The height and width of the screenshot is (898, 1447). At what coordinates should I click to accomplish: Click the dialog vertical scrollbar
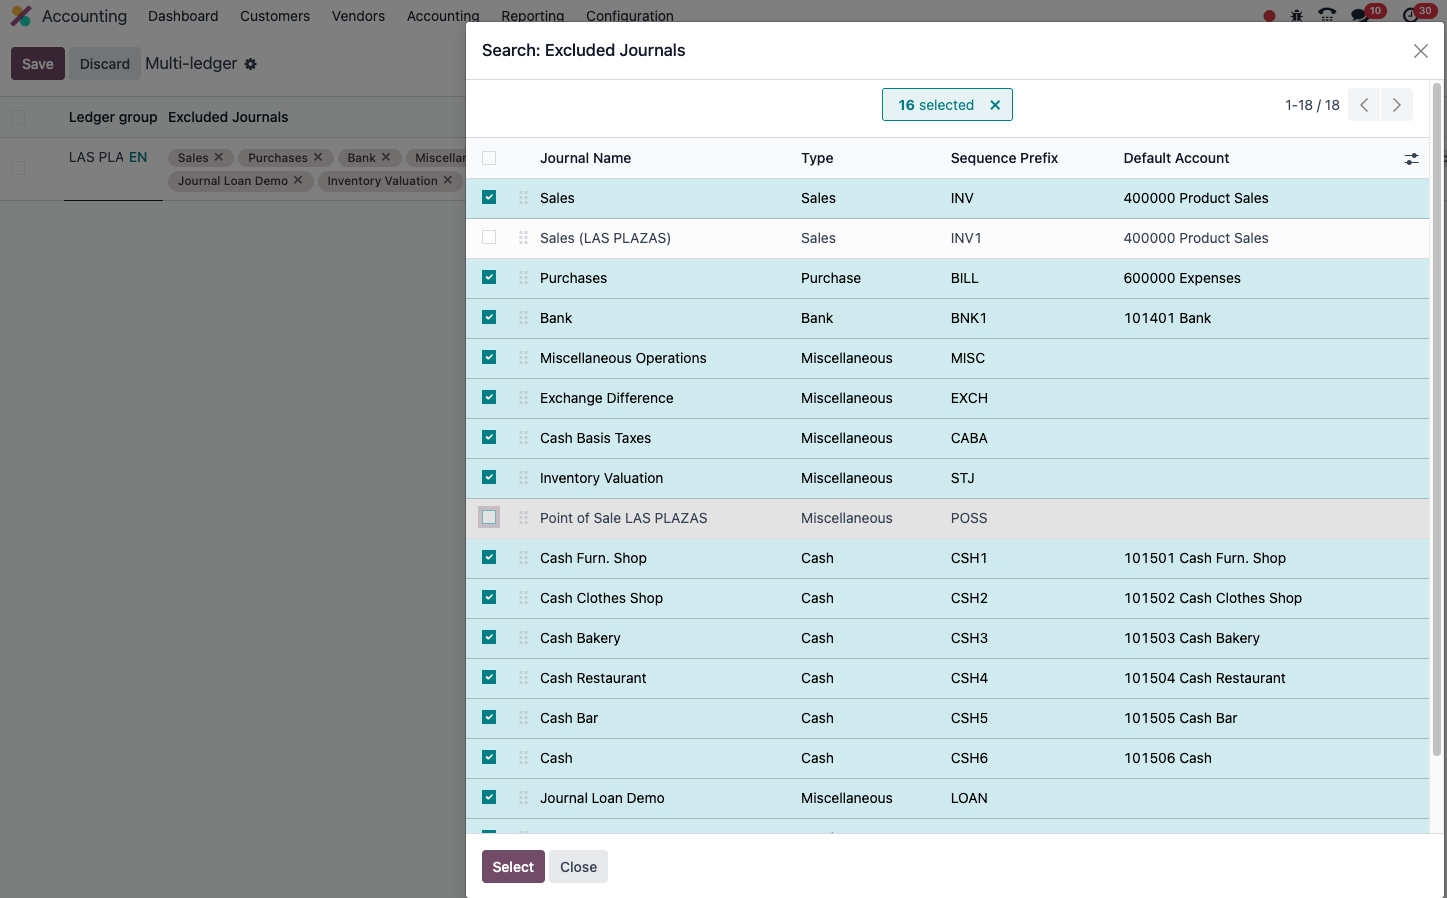click(x=1437, y=420)
